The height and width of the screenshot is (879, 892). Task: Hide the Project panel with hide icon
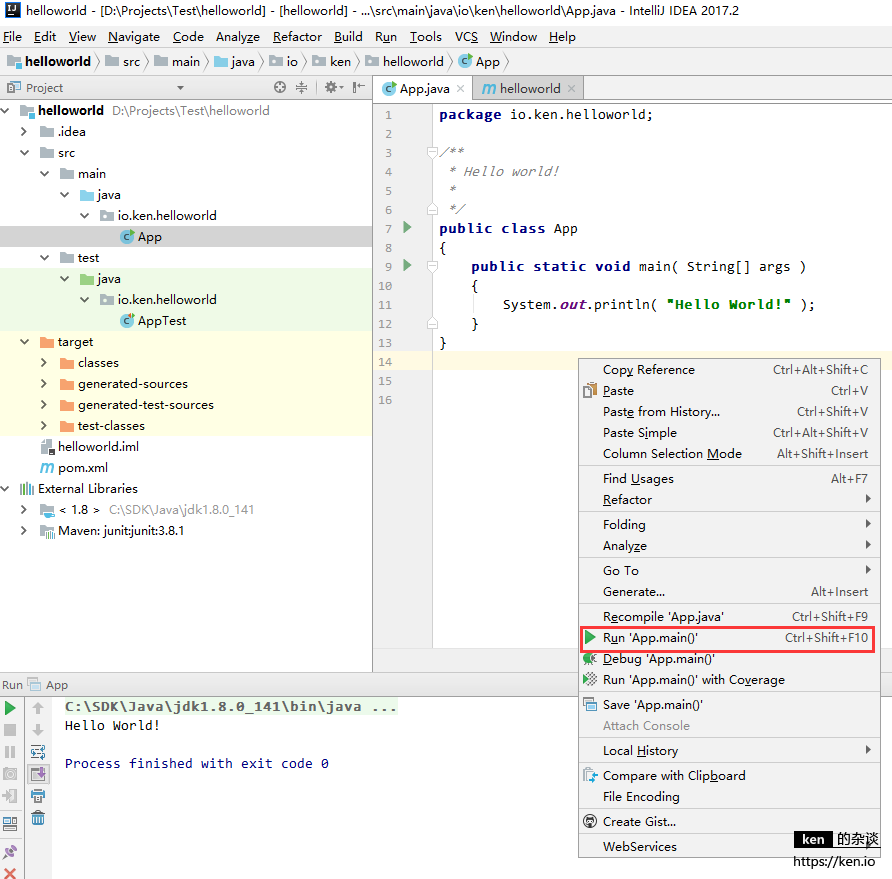358,87
